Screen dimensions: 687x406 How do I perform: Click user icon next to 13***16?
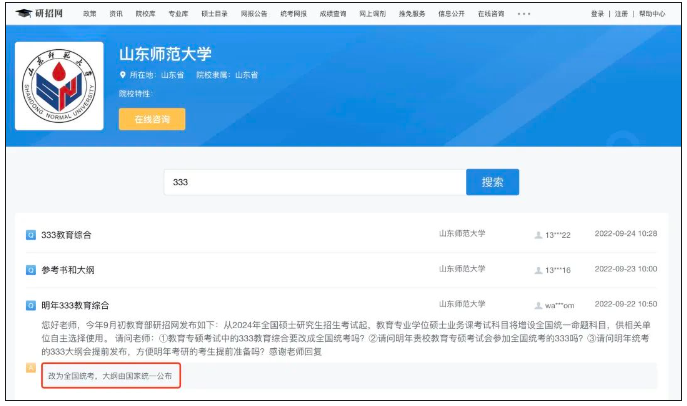538,270
